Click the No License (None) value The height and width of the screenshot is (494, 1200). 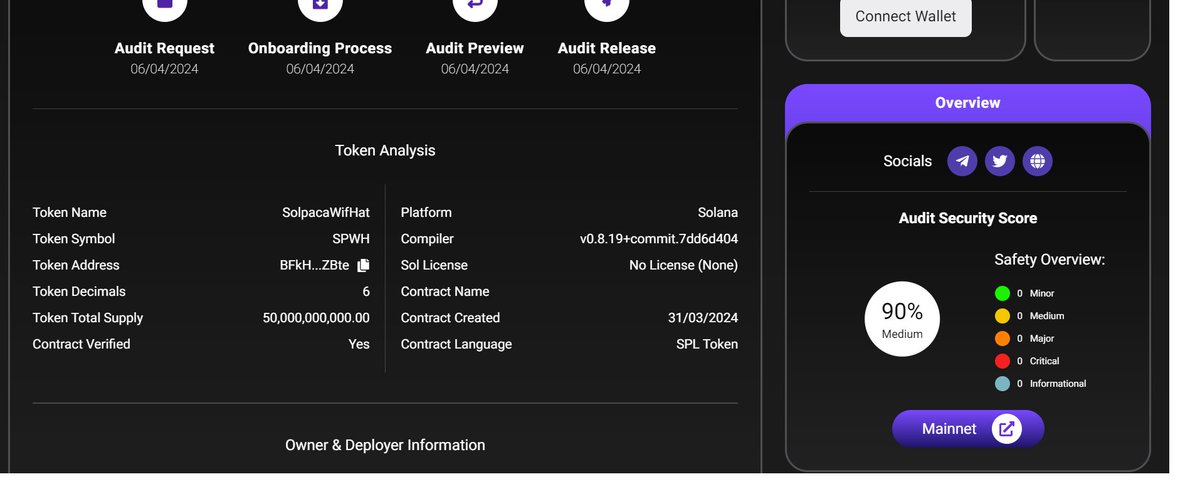[x=683, y=265]
